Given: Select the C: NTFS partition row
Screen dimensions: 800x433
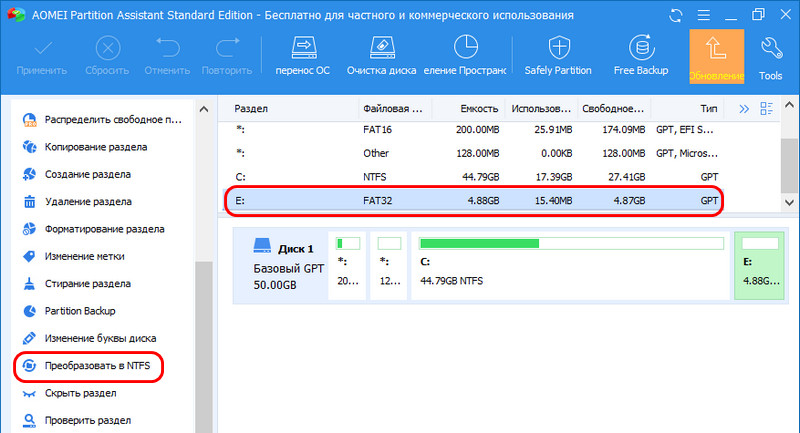Looking at the screenshot, I should pyautogui.click(x=475, y=177).
